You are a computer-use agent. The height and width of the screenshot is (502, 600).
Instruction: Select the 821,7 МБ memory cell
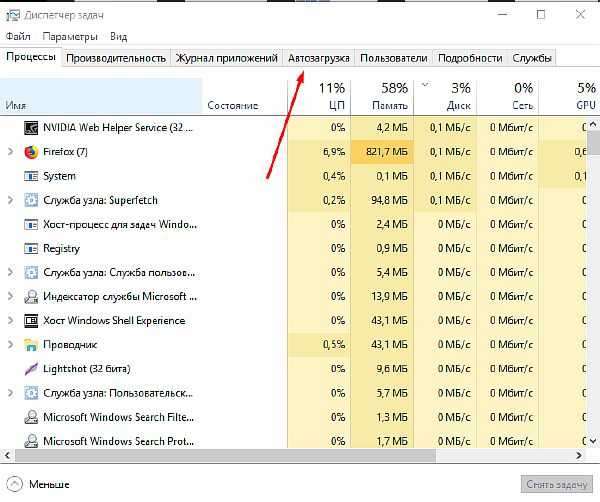382,152
